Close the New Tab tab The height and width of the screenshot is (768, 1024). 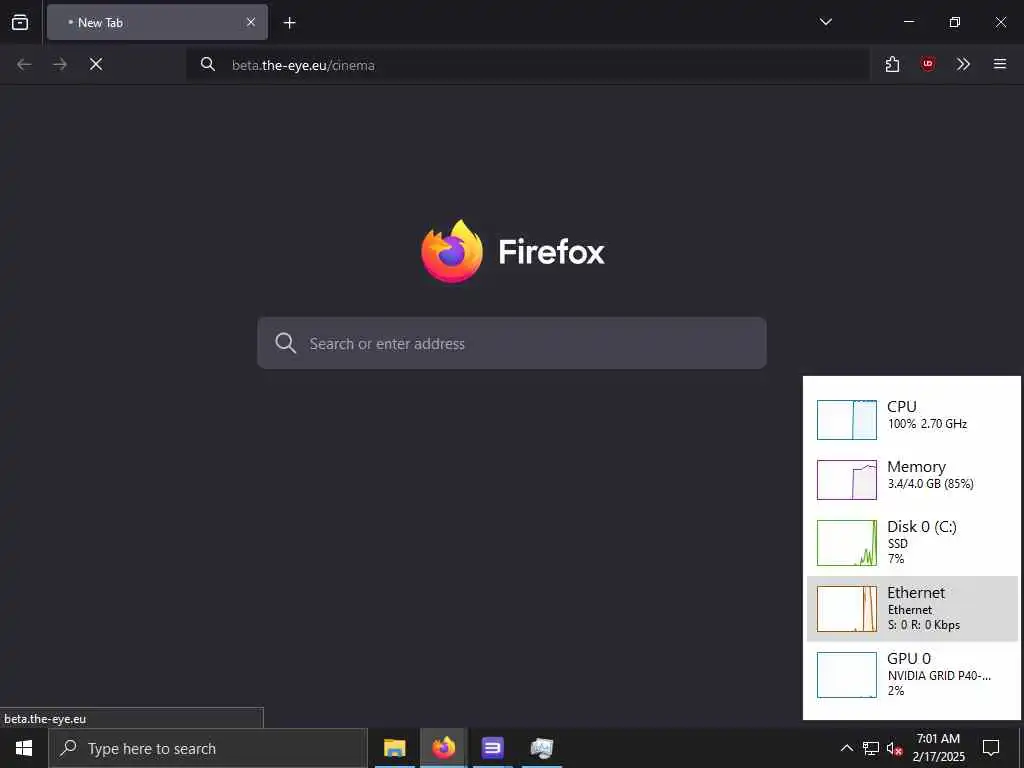251,22
